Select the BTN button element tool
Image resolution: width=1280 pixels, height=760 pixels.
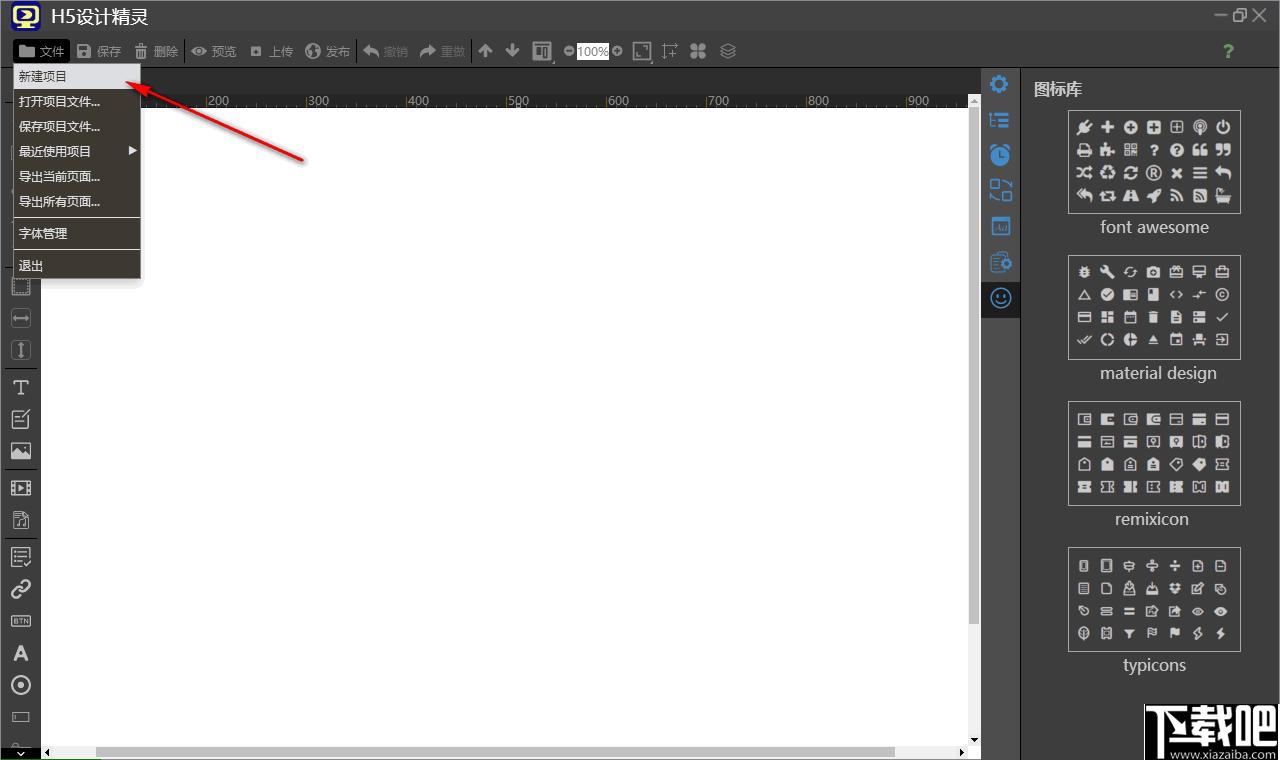click(20, 621)
